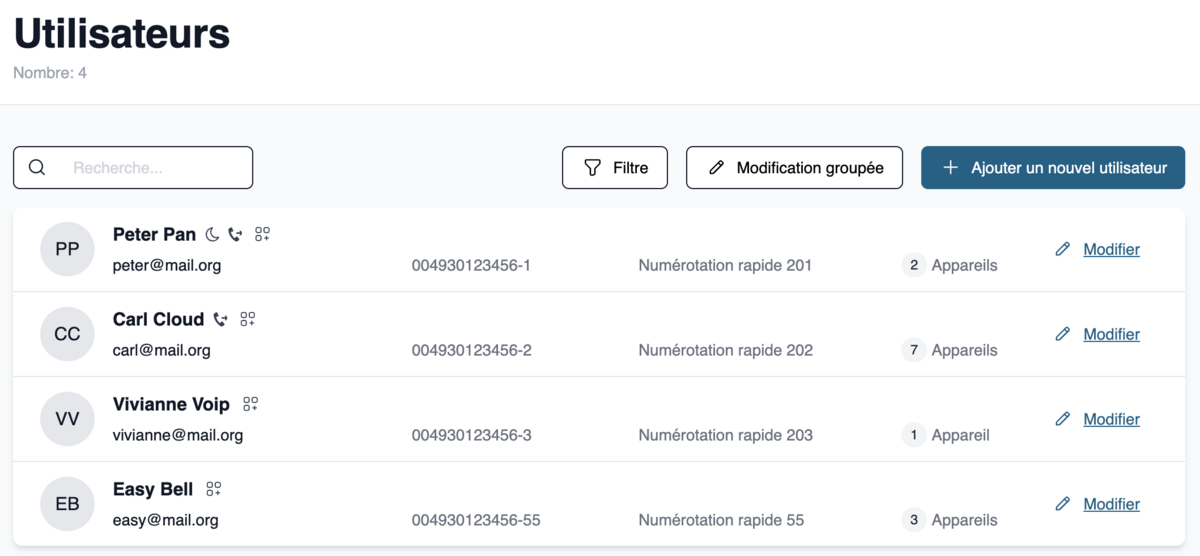The width and height of the screenshot is (1200, 556).
Task: Click the 7 Appareils count for Carl Cloud
Action: 949,351
